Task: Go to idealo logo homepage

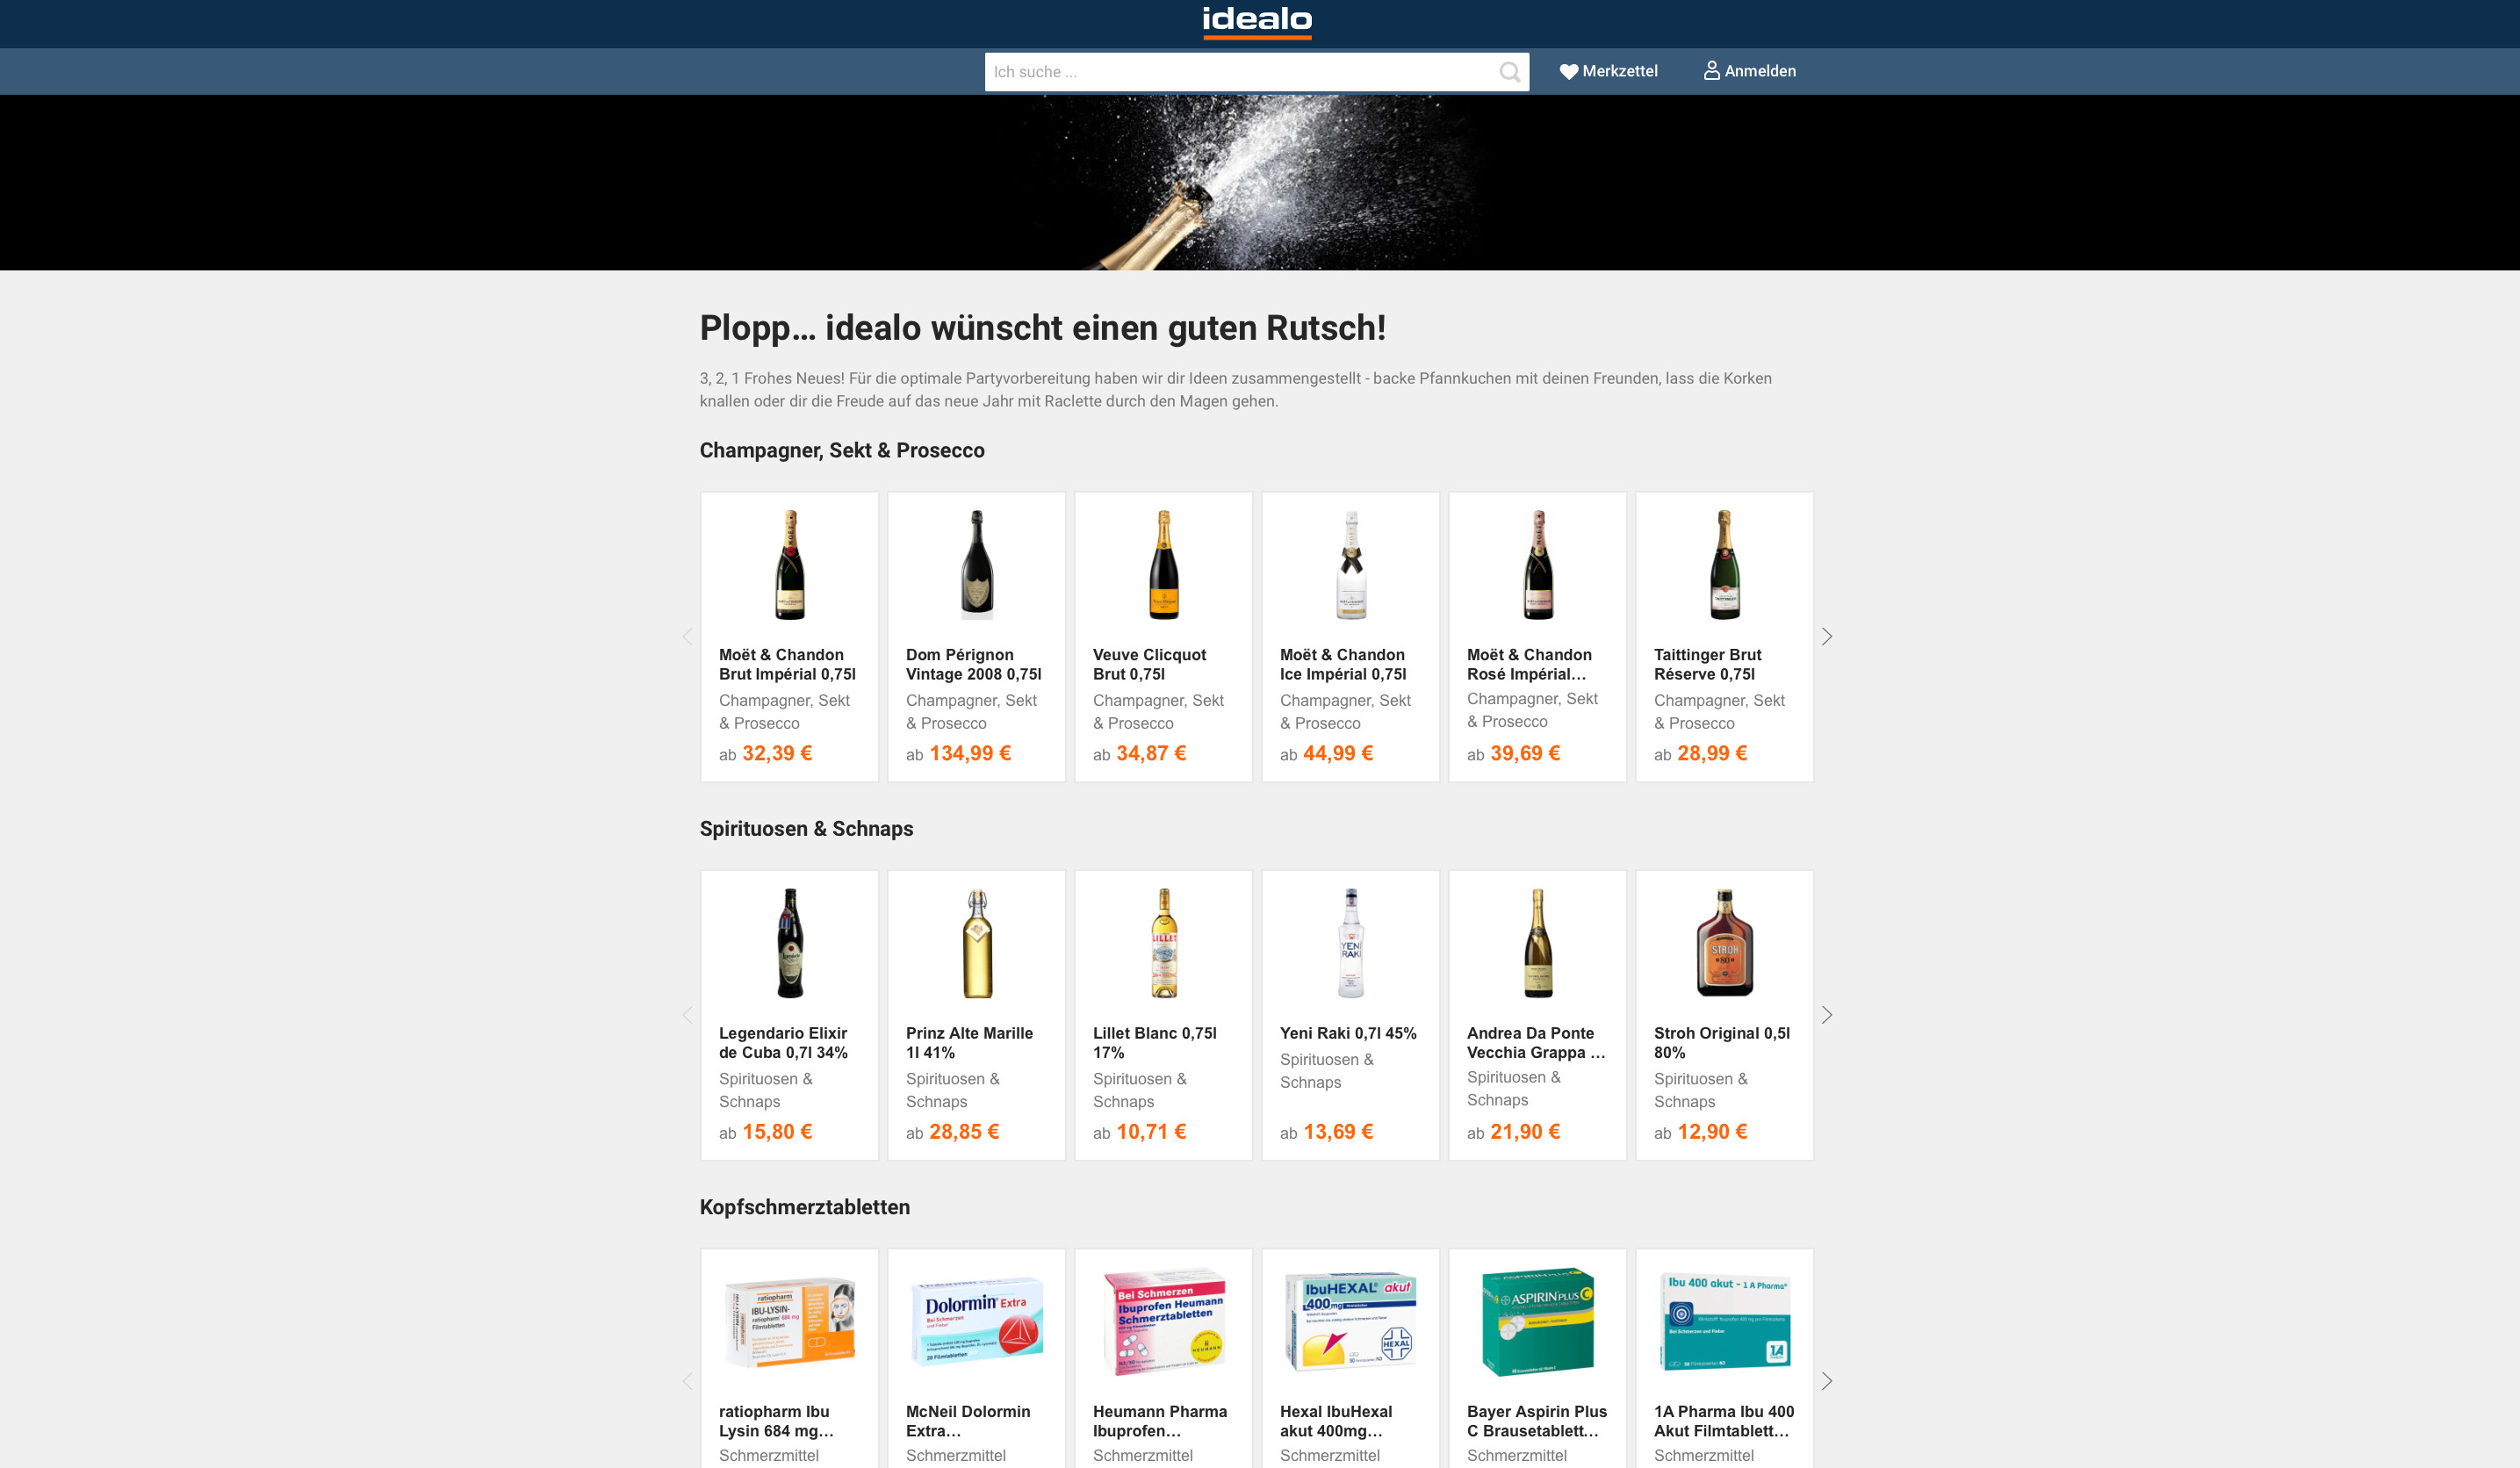Action: point(1257,22)
